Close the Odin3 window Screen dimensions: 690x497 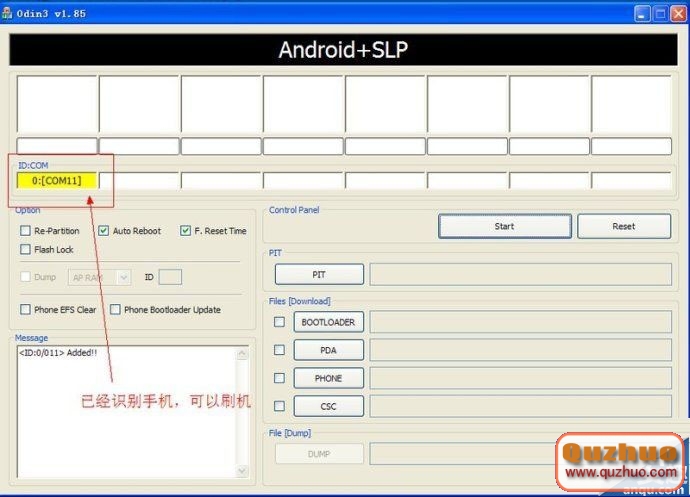678,14
